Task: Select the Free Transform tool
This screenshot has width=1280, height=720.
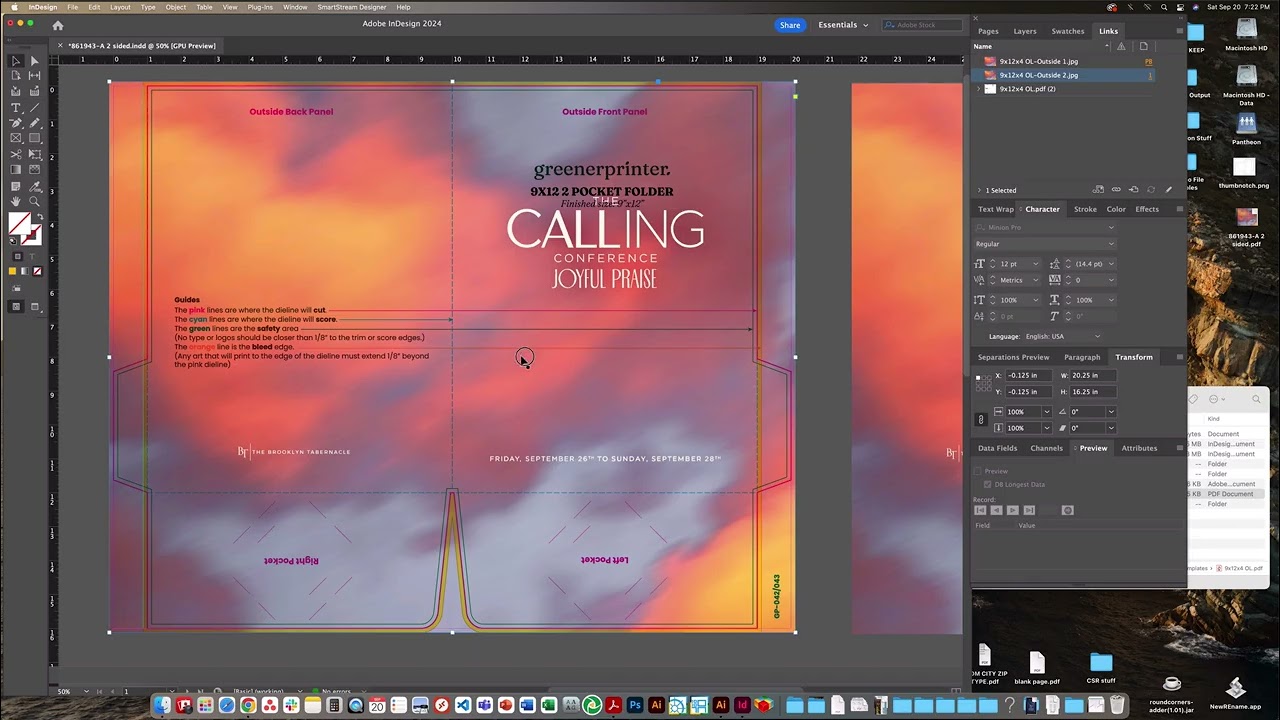Action: click(35, 154)
